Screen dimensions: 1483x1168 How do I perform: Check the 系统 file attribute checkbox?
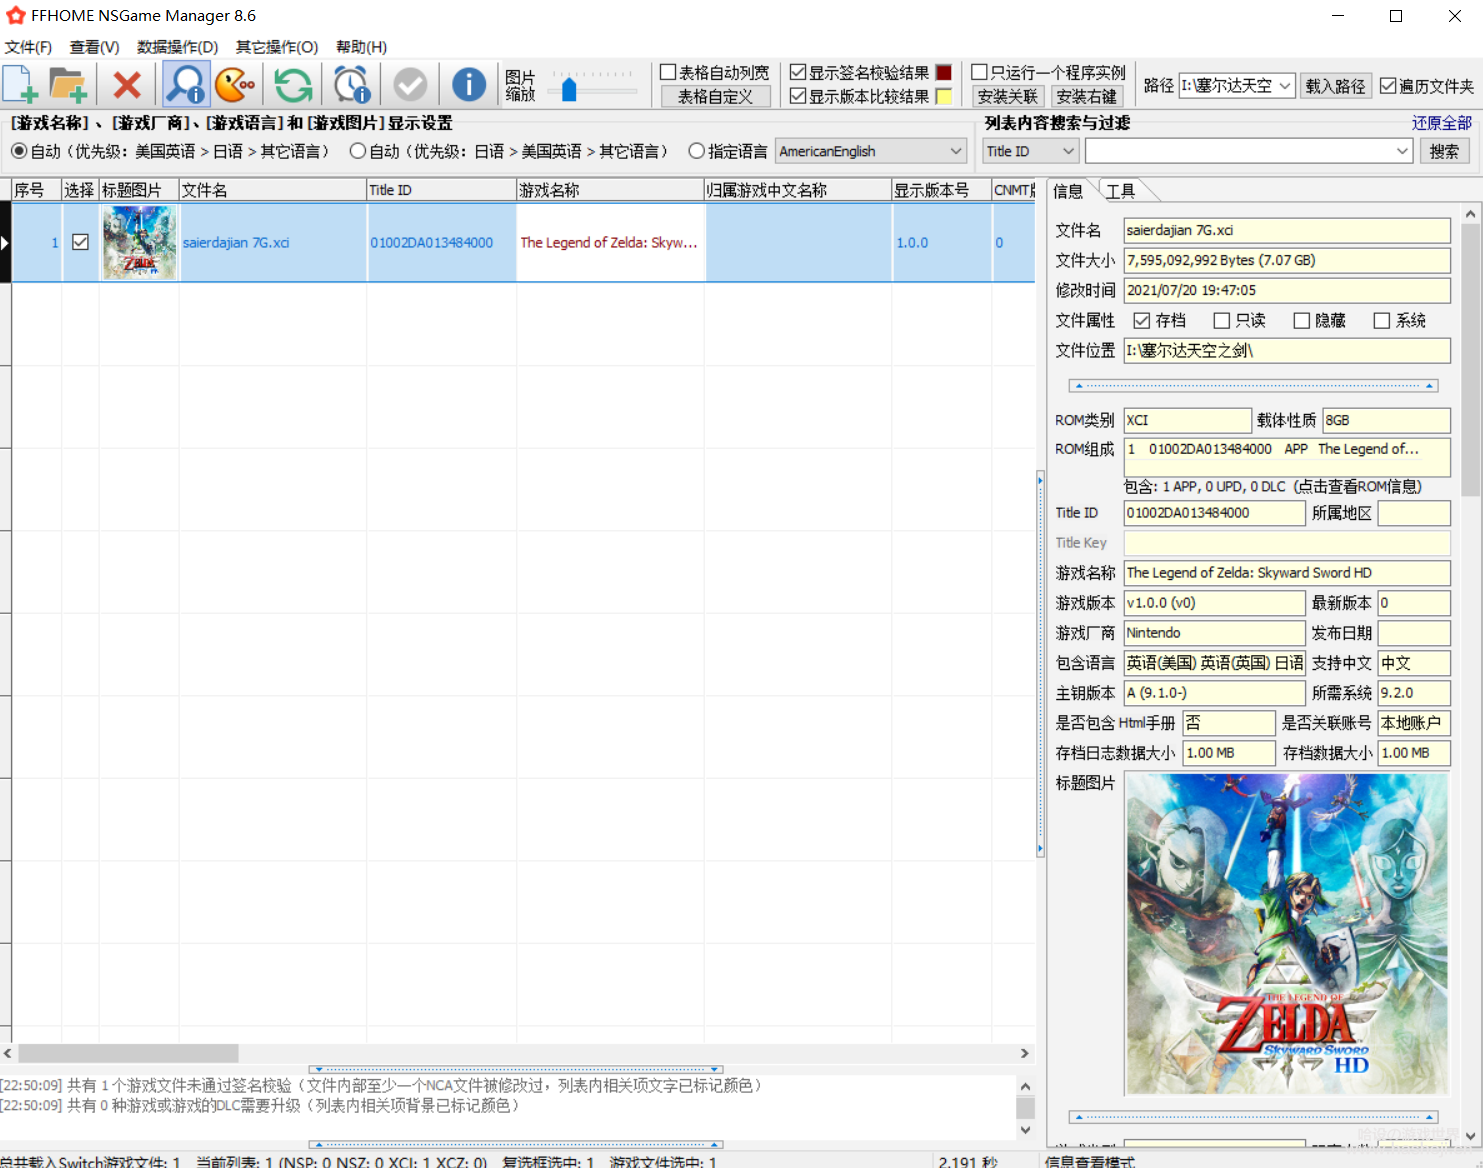pos(1381,320)
